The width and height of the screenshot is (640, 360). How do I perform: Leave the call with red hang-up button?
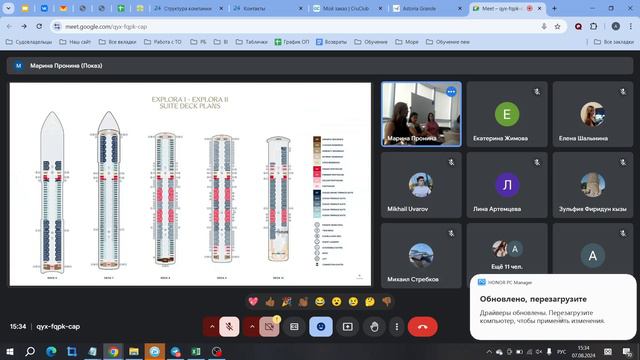[422, 327]
